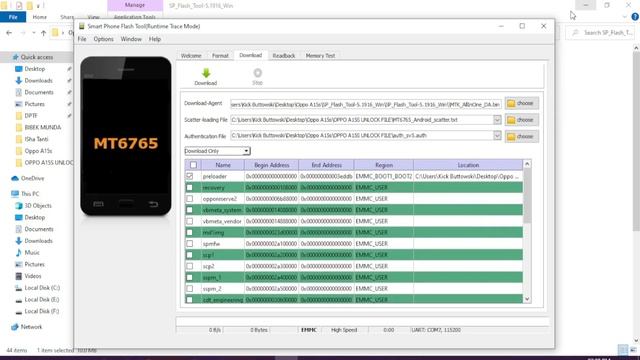Click the green Download arrow icon

tap(206, 73)
